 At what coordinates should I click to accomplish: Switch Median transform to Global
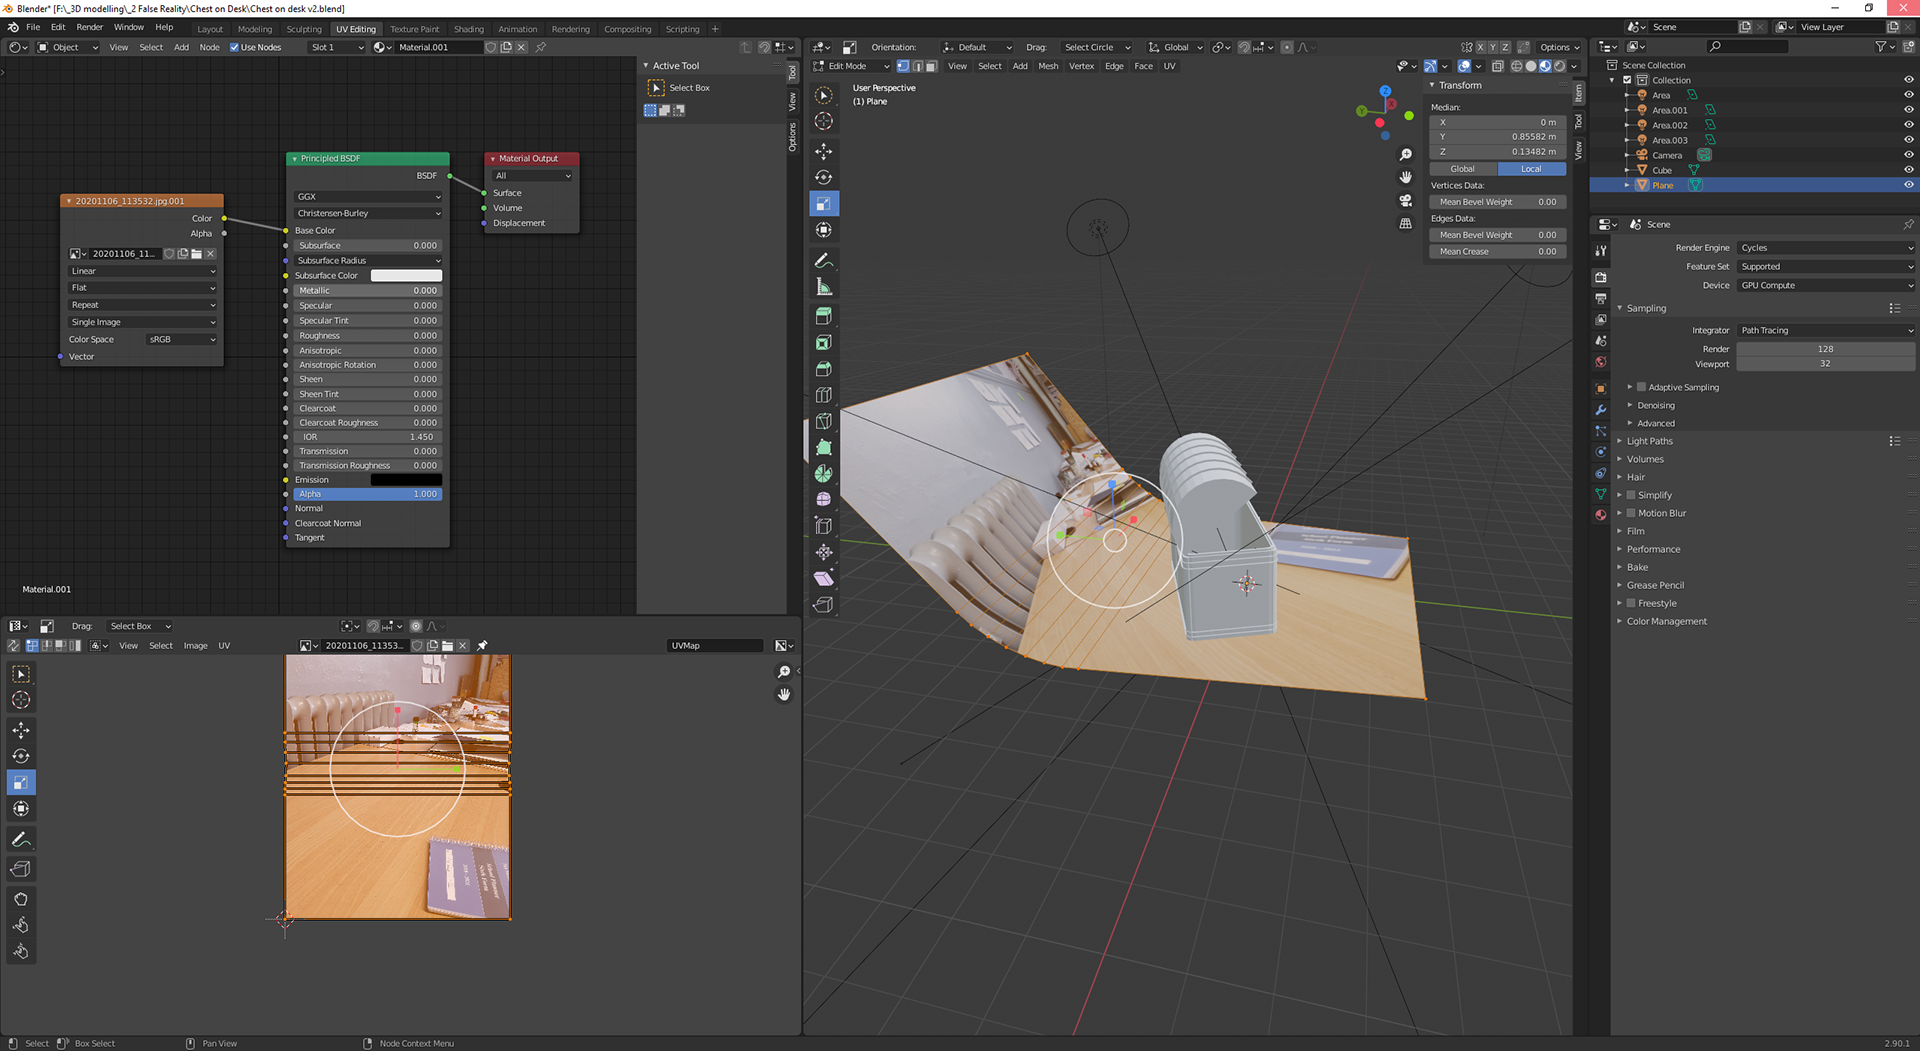1463,169
